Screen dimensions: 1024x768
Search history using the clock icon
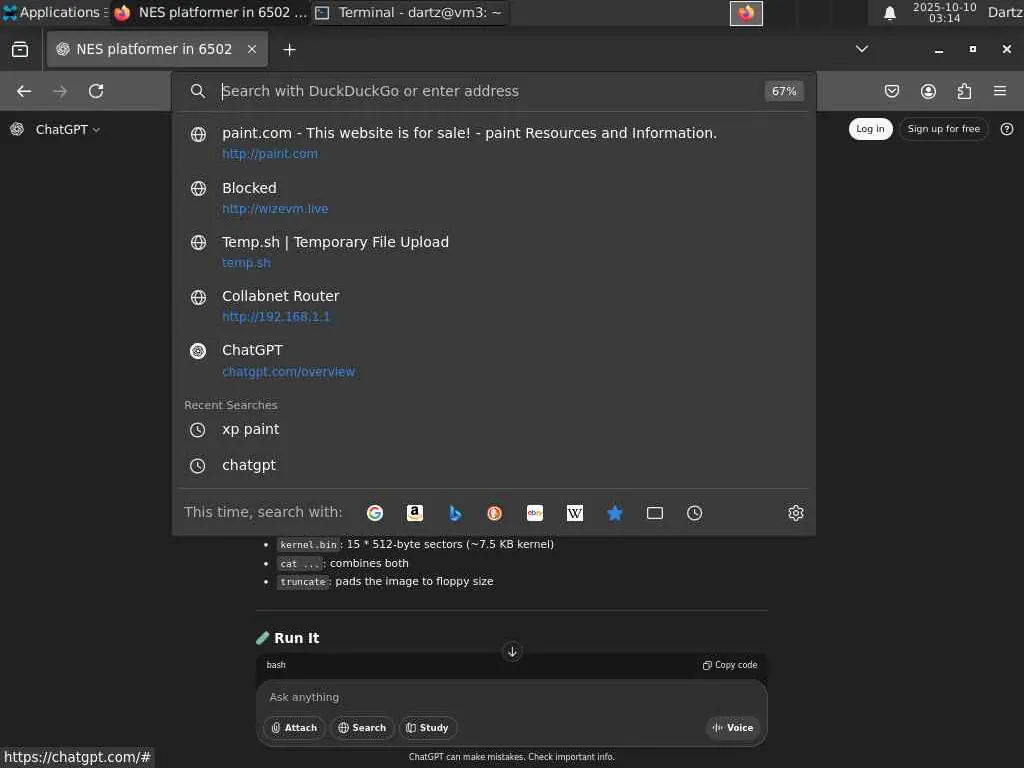point(694,513)
